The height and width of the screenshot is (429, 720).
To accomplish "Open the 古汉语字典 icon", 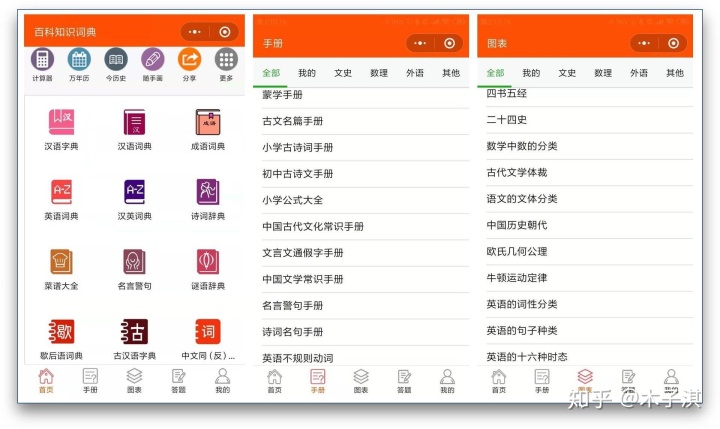I will [134, 332].
